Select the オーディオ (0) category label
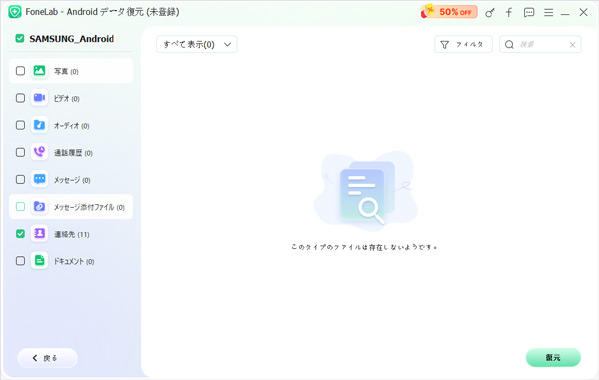 [71, 126]
